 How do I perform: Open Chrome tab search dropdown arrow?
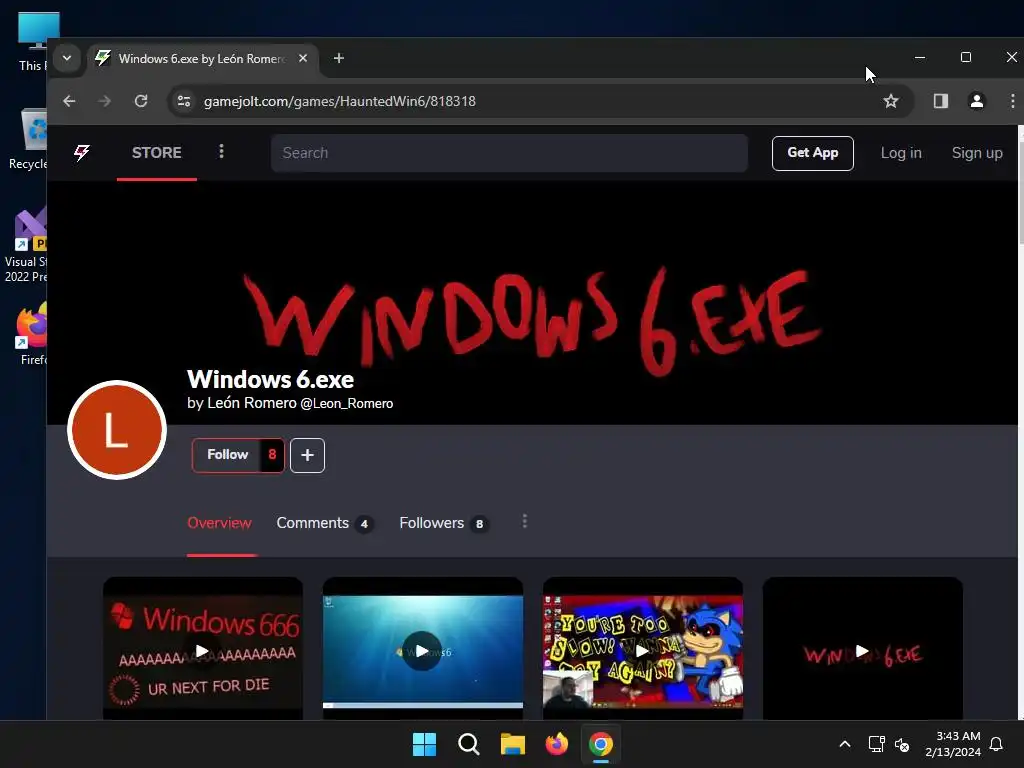(67, 58)
